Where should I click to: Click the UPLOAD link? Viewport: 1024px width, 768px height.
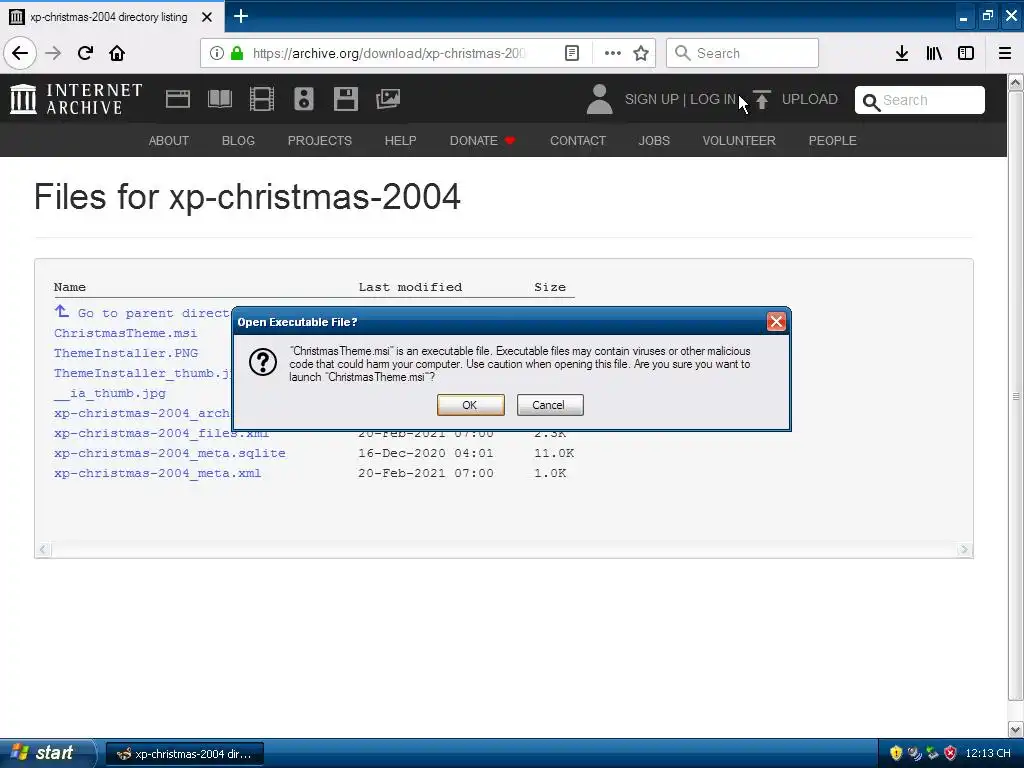click(x=810, y=99)
